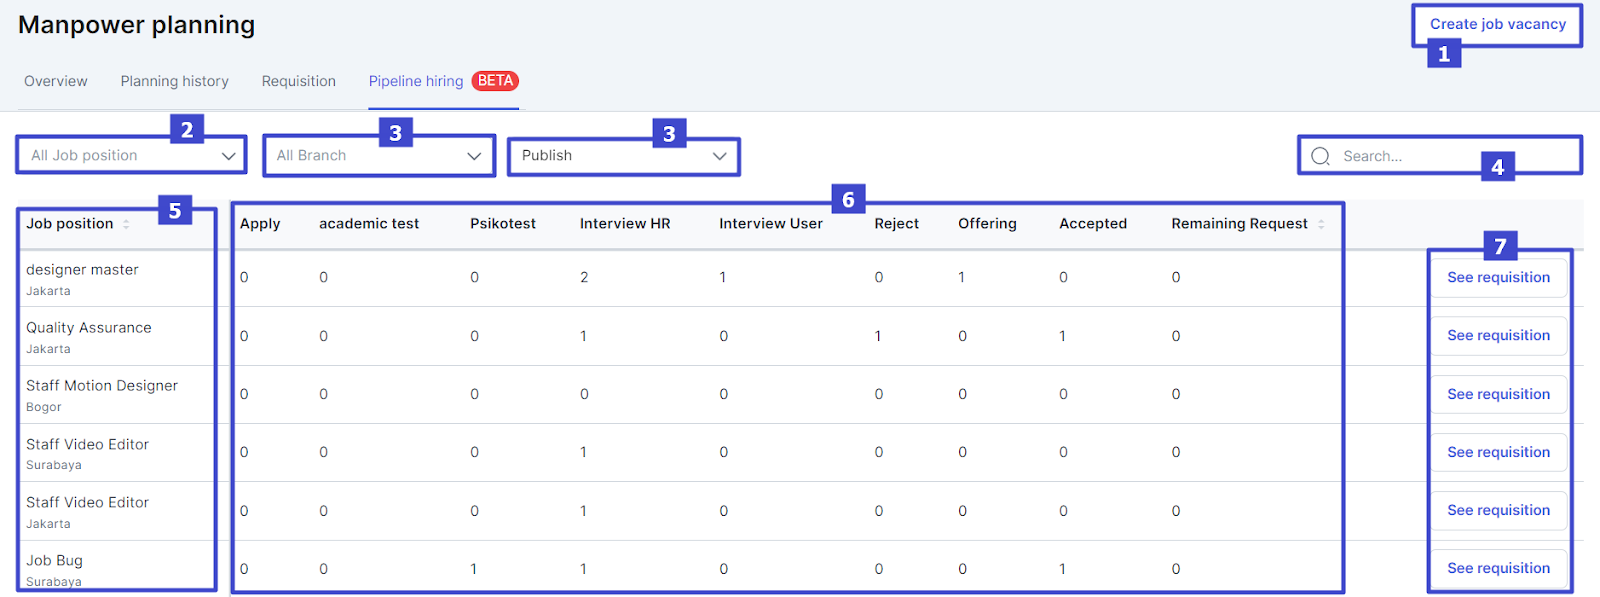1600x597 pixels.
Task: Open designer master Interview HR count
Action: [584, 278]
